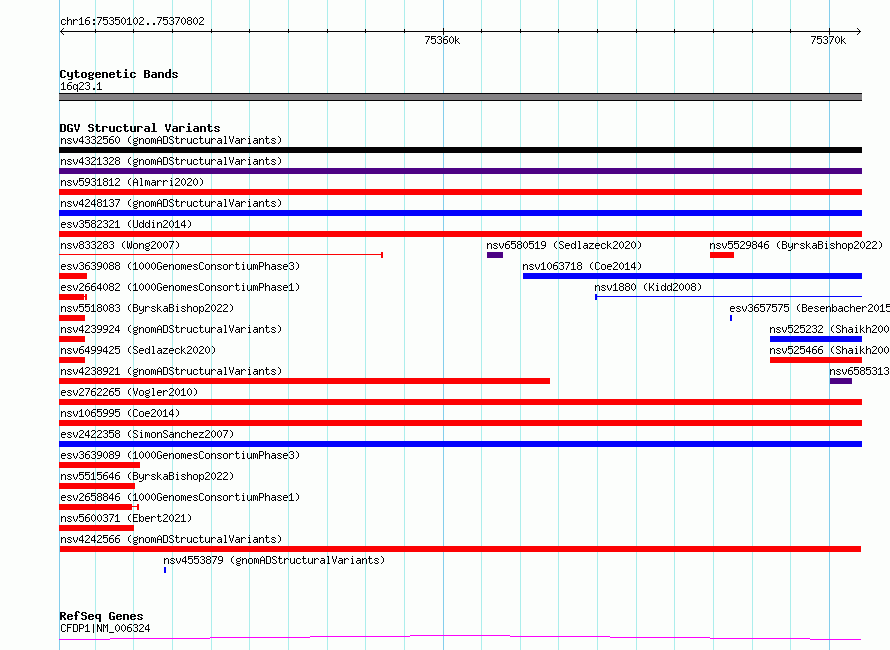Open the nsv1065995 (Coe2014) label

point(120,413)
